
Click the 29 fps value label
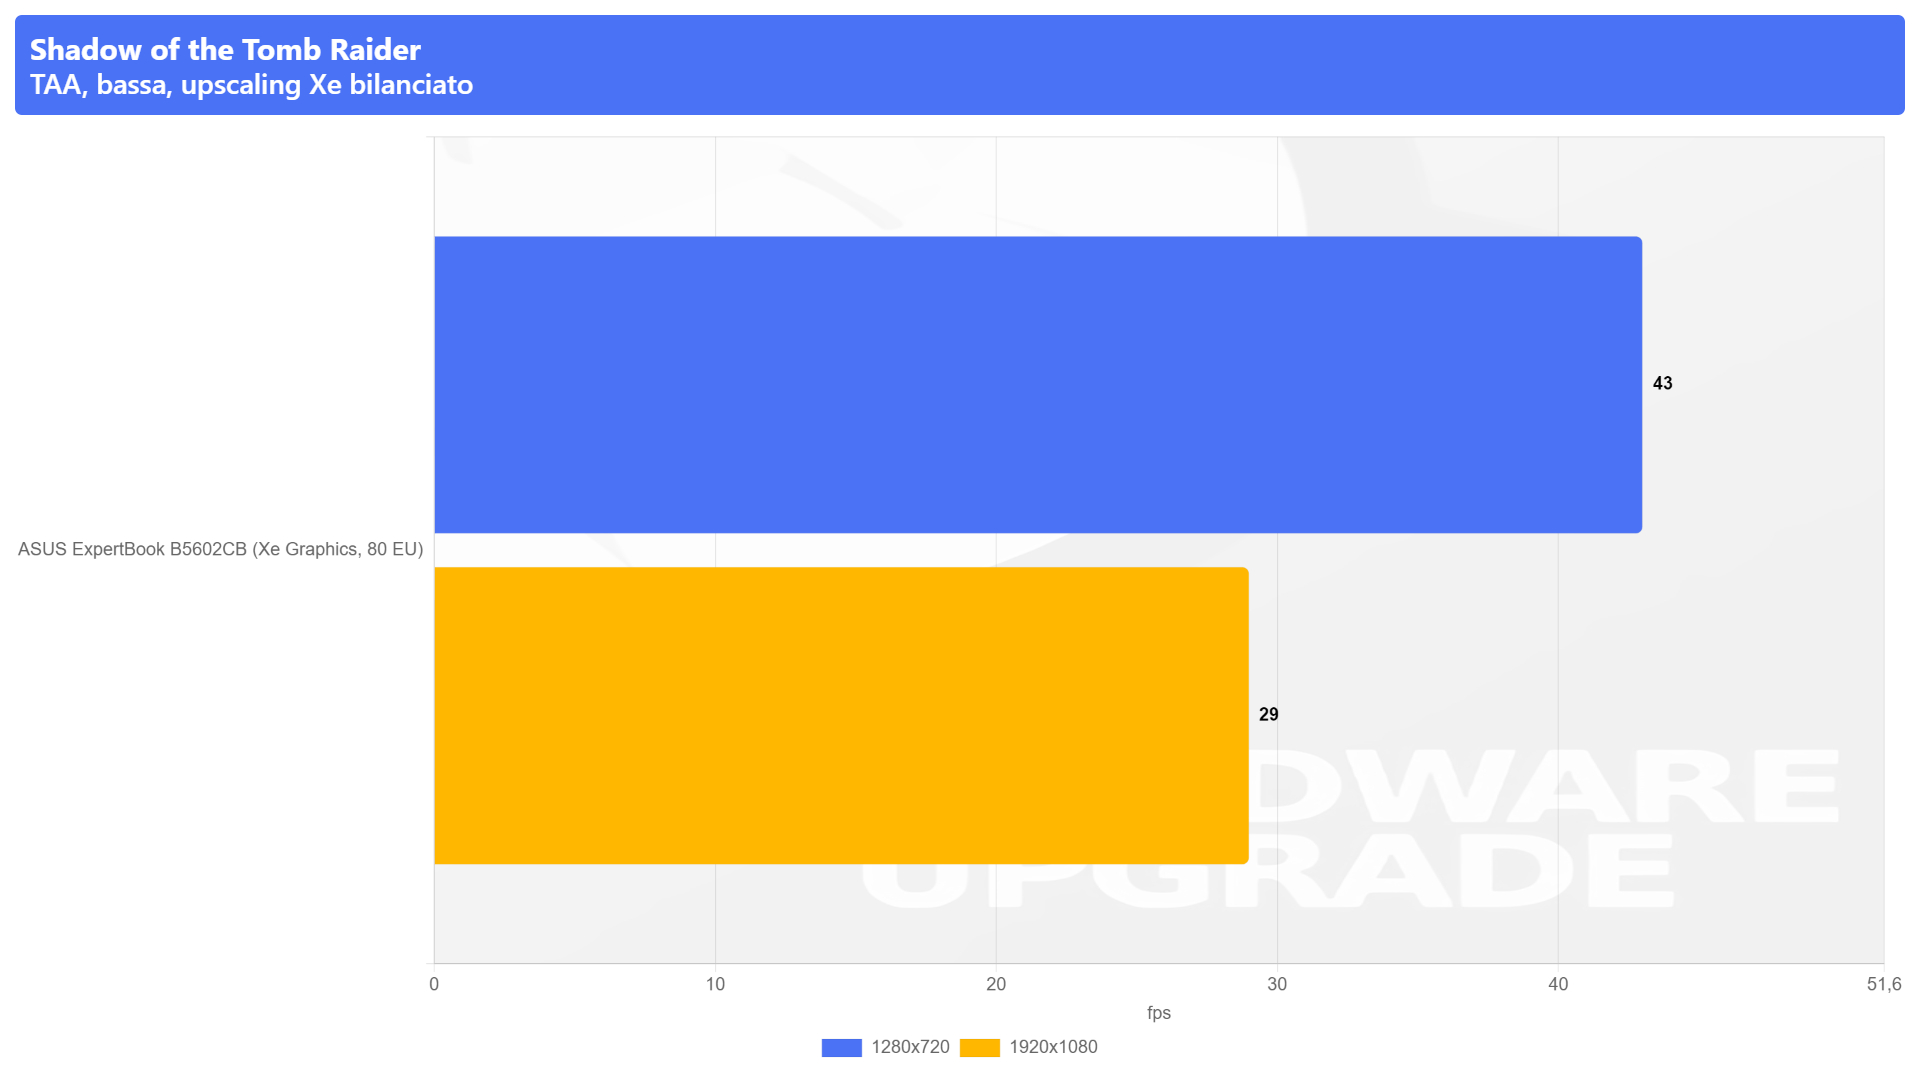tap(1268, 715)
